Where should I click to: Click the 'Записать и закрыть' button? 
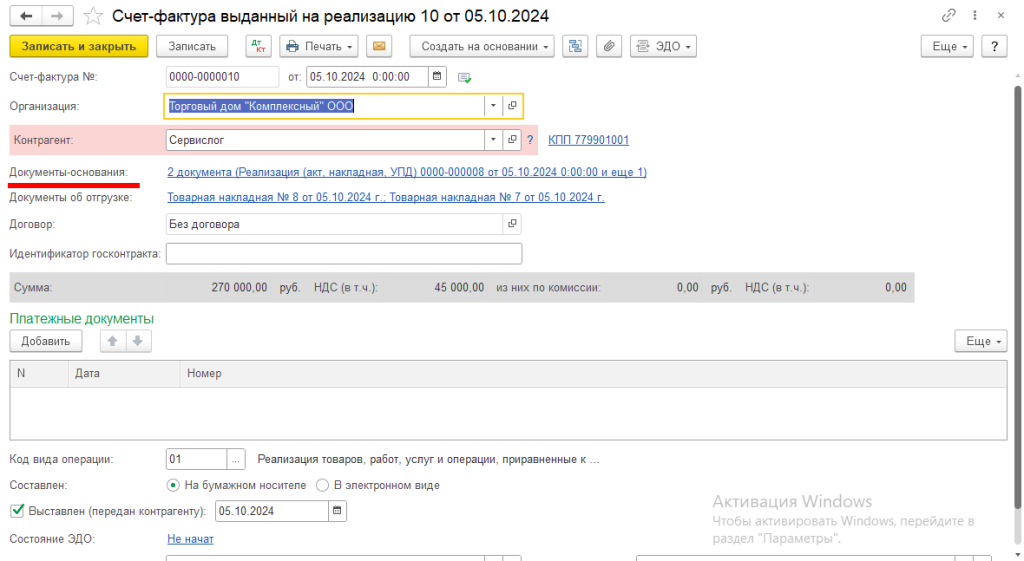click(79, 47)
